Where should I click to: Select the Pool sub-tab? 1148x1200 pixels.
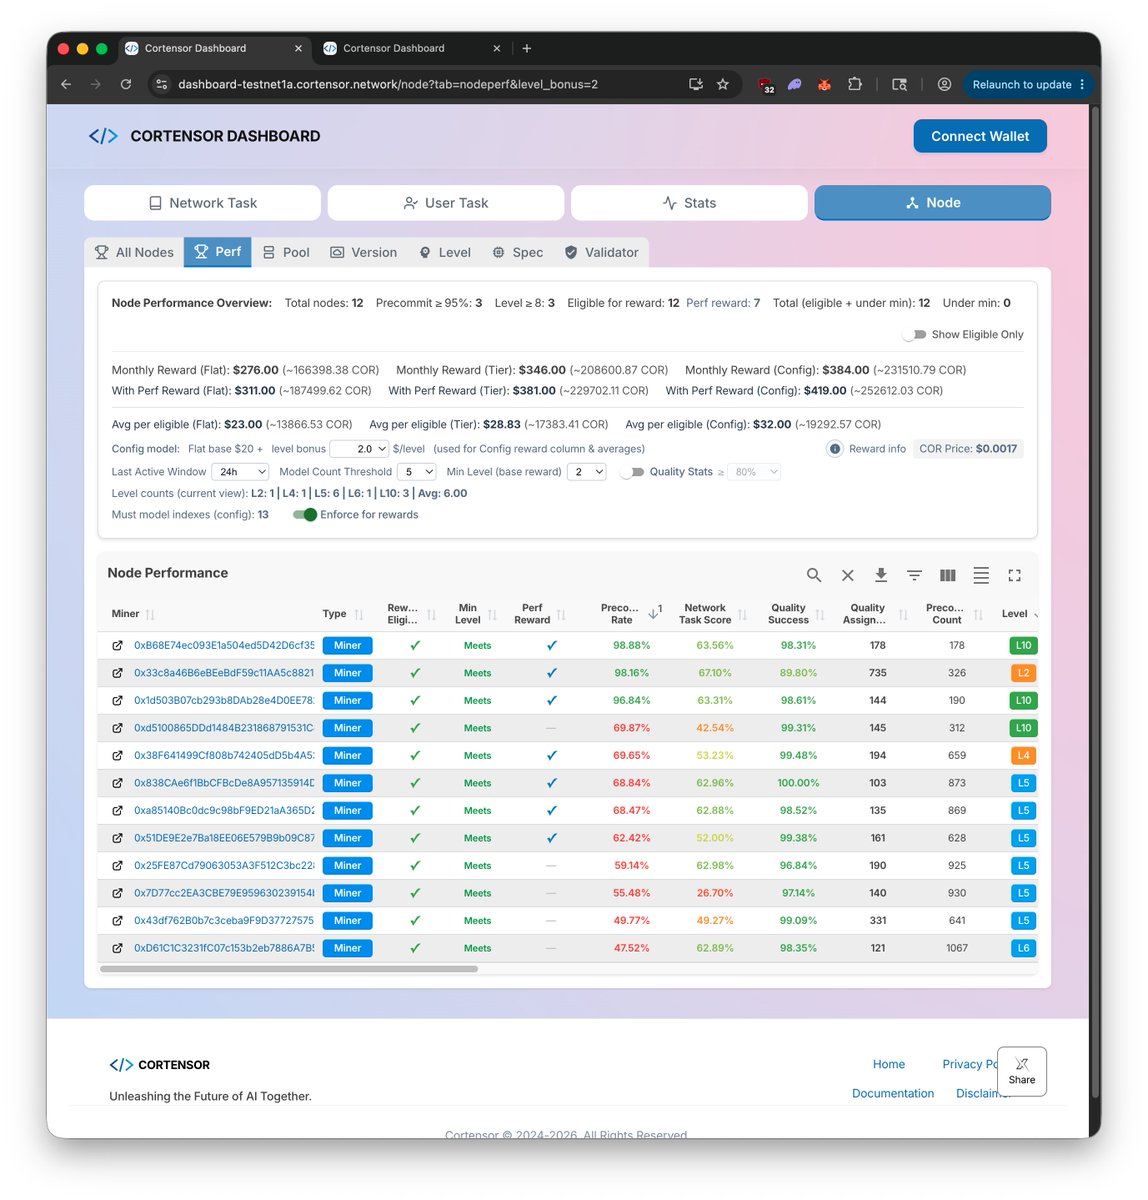pyautogui.click(x=286, y=252)
